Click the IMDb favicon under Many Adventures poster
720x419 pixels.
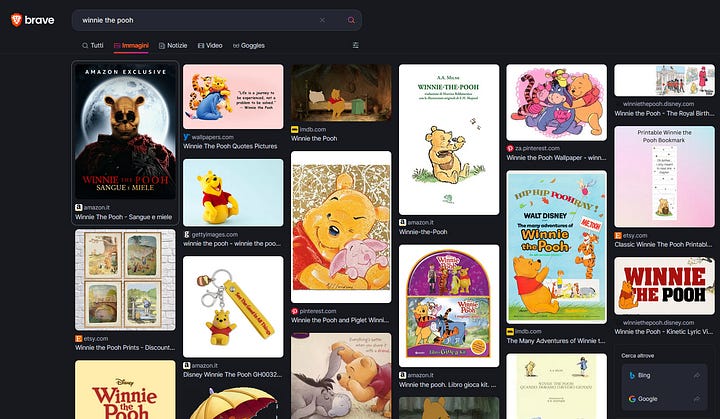[510, 332]
